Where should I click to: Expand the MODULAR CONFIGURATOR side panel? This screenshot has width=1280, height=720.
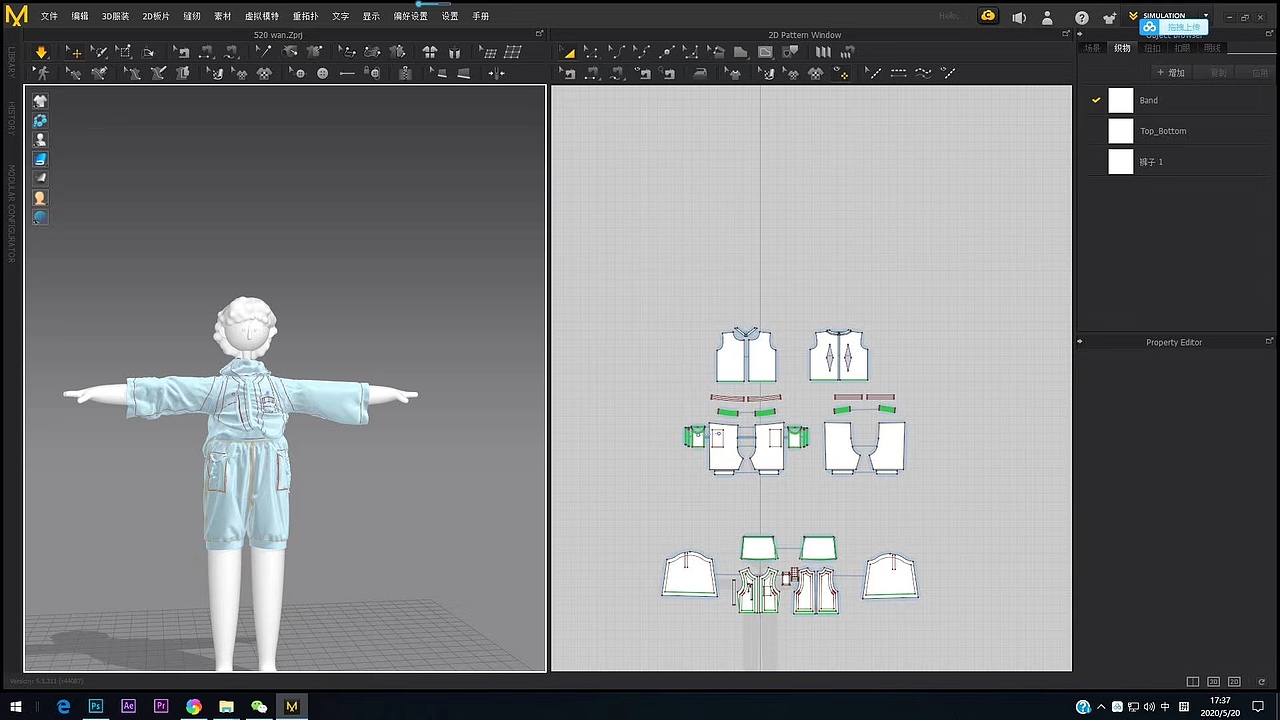(x=11, y=214)
